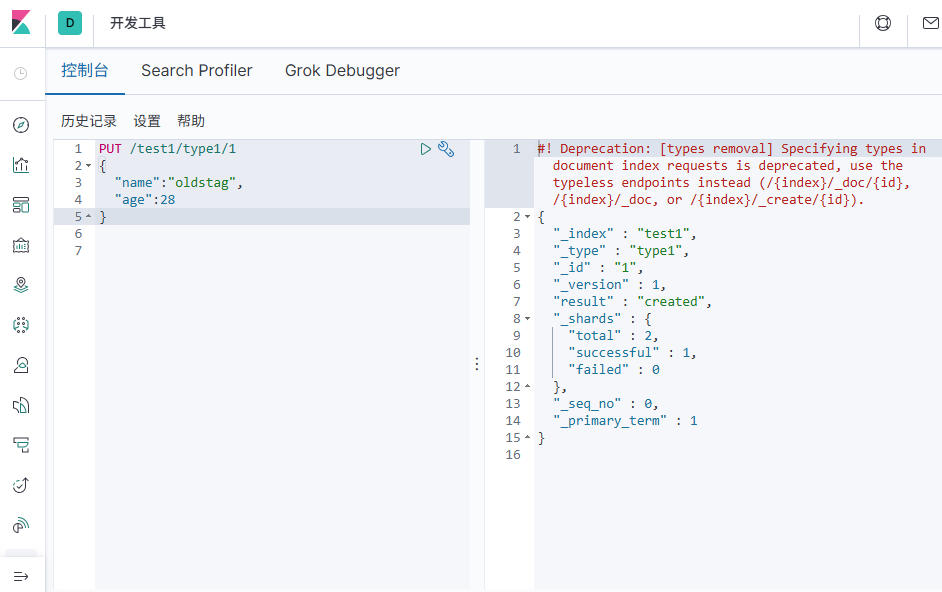Open 设置 (Settings) in the console
Screen dimensions: 942x592
tap(147, 121)
